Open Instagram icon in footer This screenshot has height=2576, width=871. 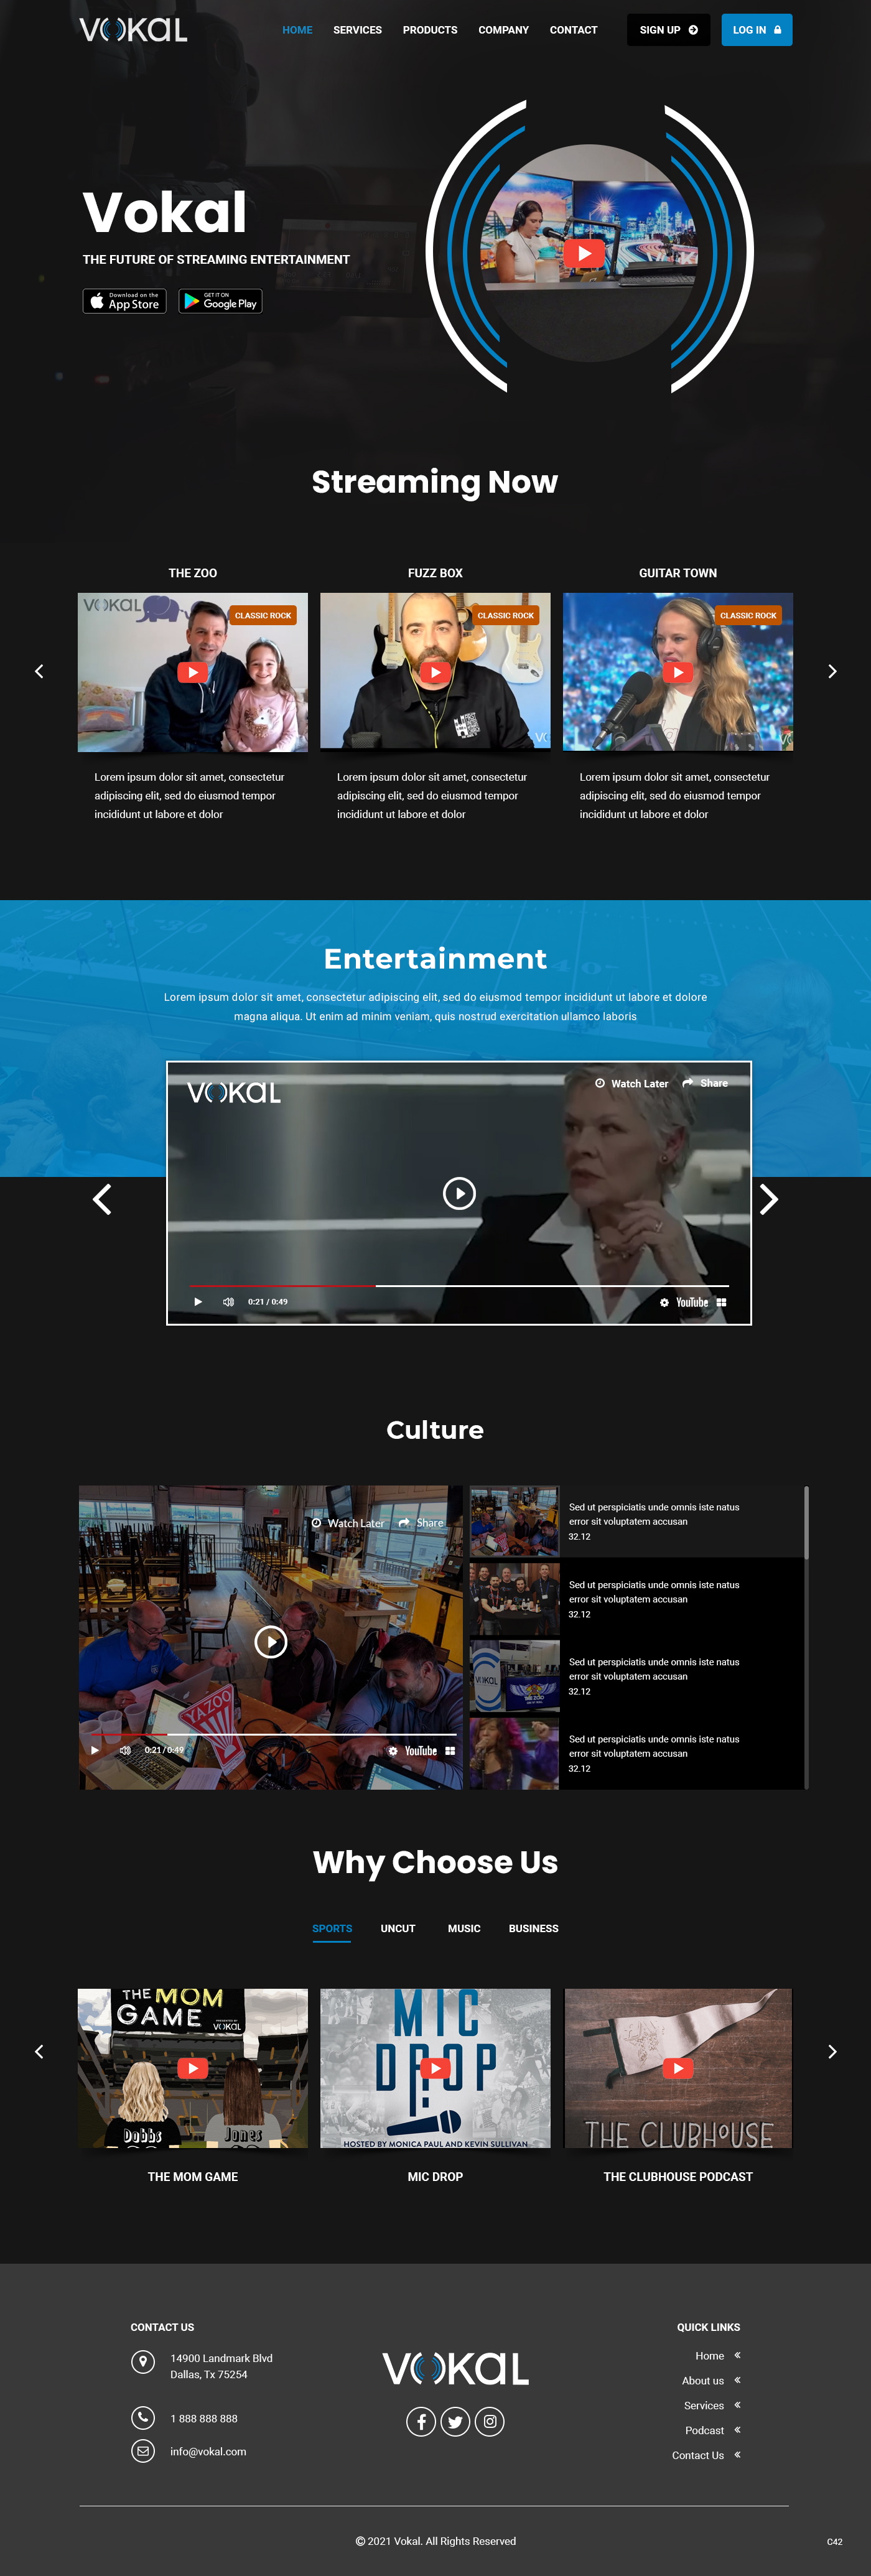[x=489, y=2421]
